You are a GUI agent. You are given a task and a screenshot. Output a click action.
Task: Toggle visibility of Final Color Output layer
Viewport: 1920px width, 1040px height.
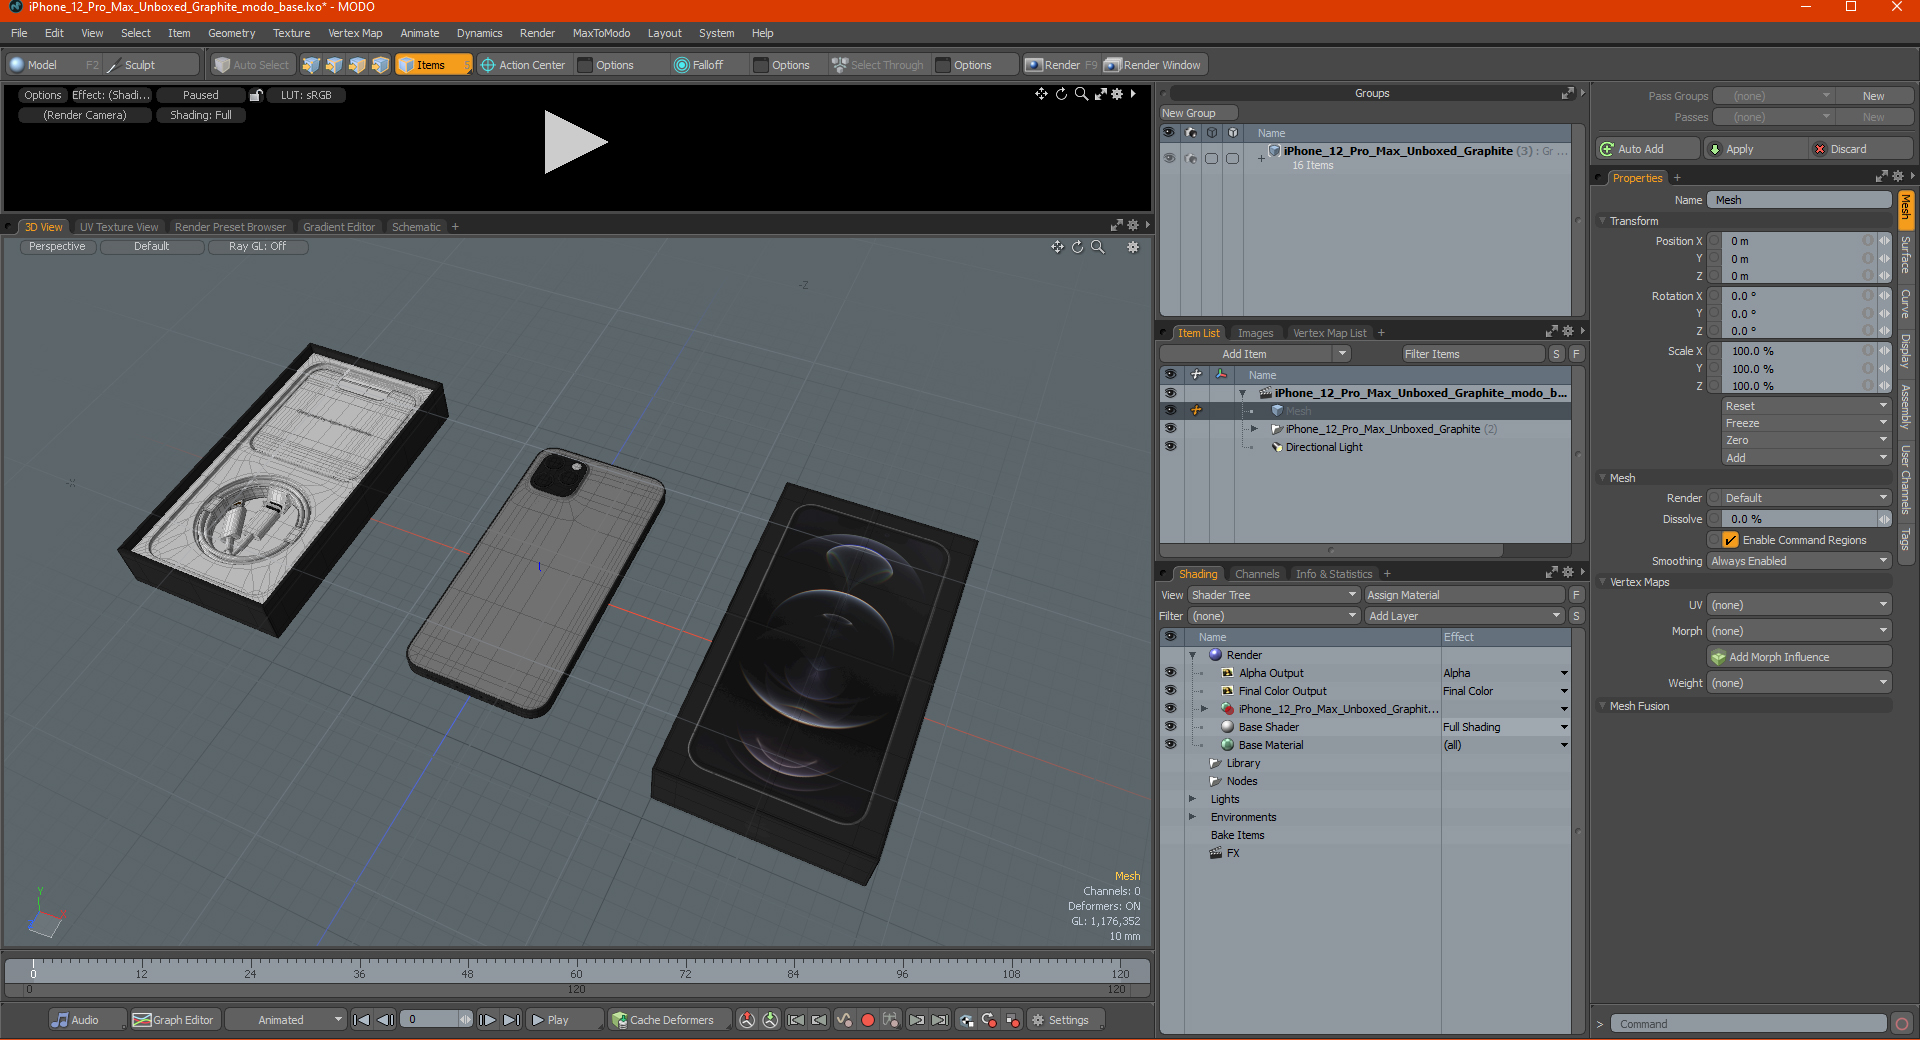(x=1170, y=691)
